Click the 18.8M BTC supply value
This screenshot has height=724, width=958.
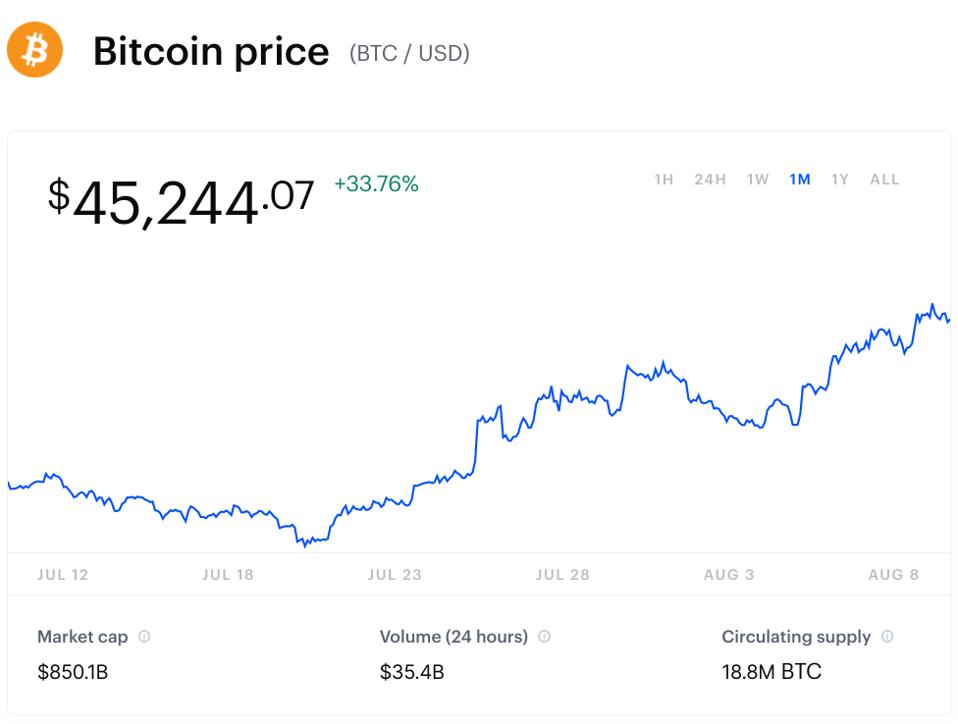772,672
